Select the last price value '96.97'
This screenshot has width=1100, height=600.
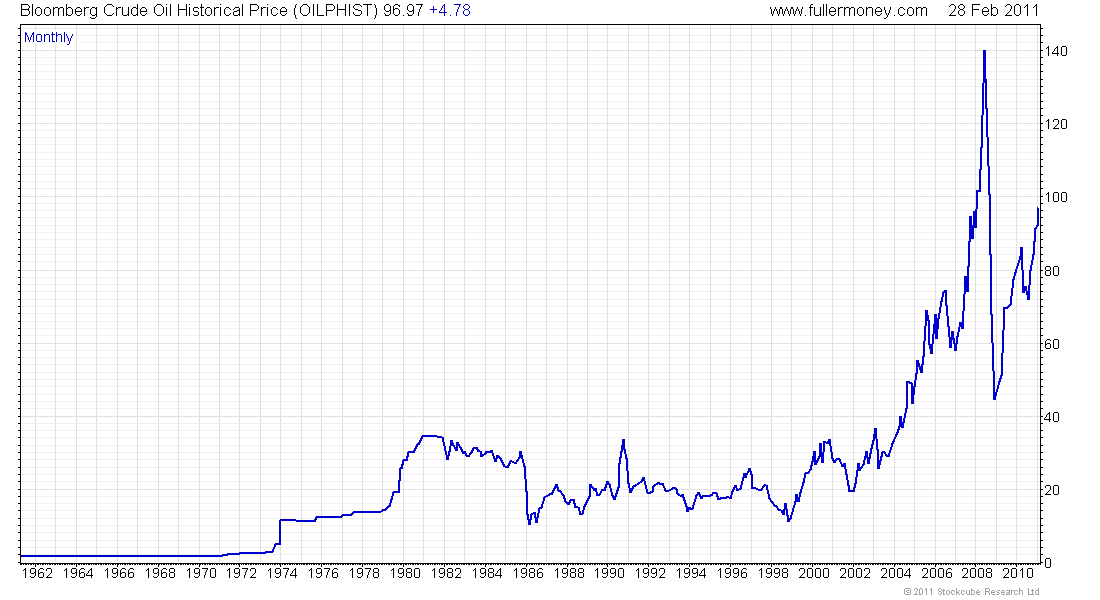[403, 11]
